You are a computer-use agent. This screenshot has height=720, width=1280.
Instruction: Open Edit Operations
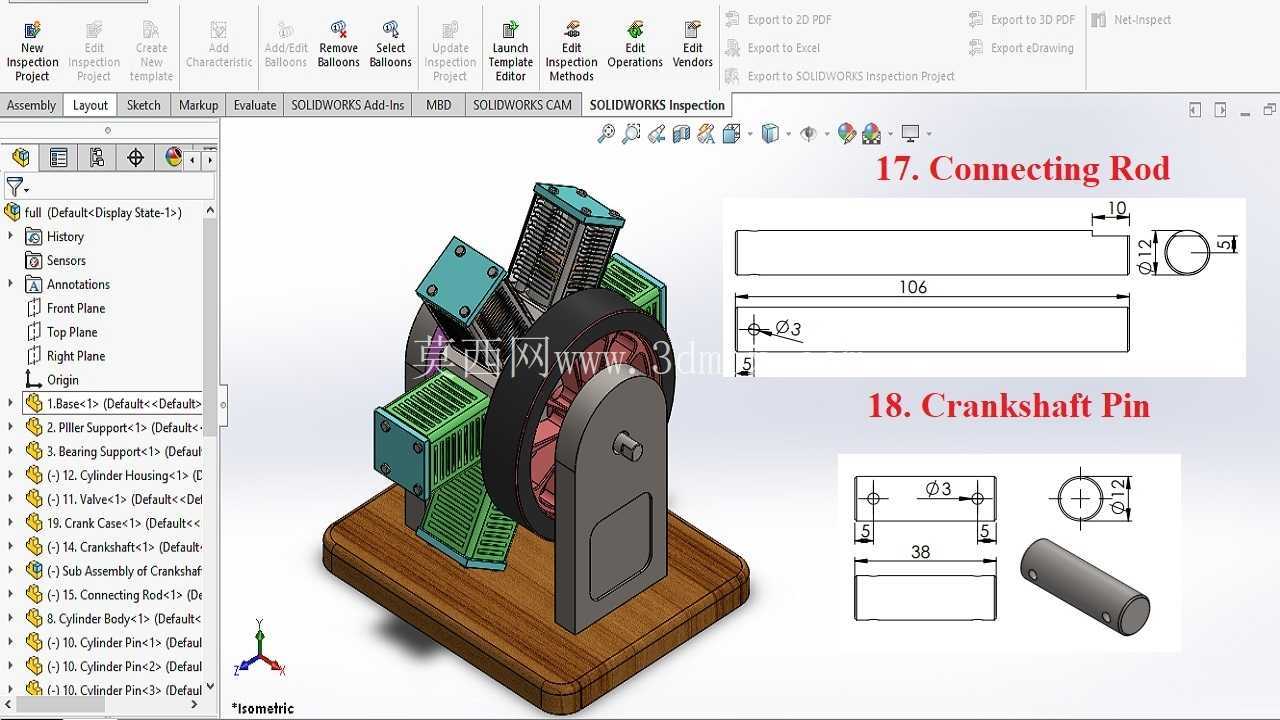pos(635,45)
